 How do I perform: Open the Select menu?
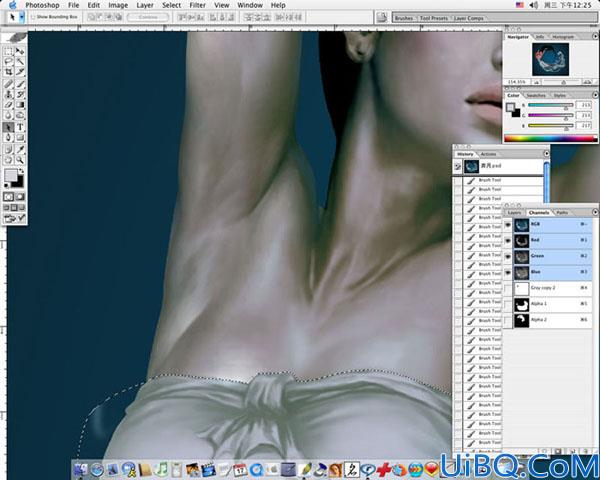point(171,5)
